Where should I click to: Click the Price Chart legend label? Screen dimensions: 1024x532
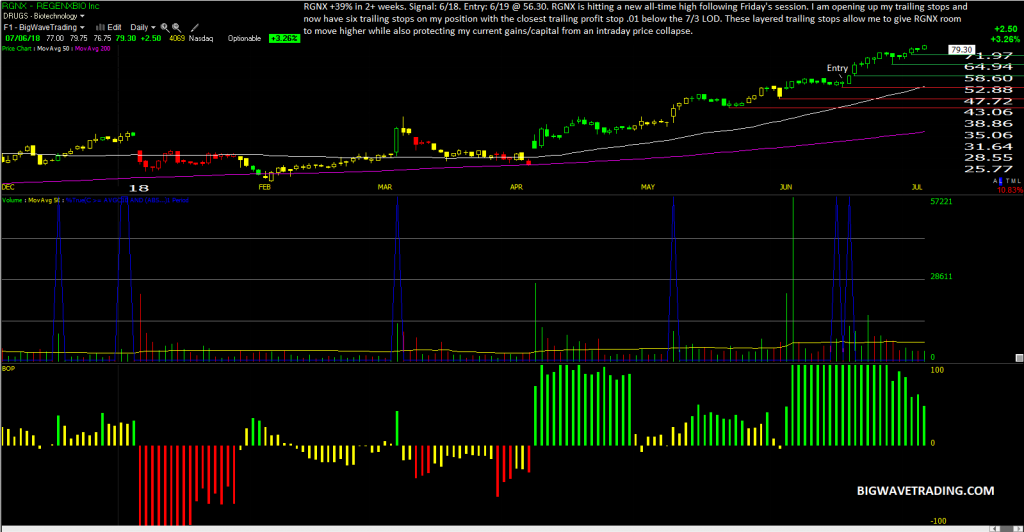point(16,48)
